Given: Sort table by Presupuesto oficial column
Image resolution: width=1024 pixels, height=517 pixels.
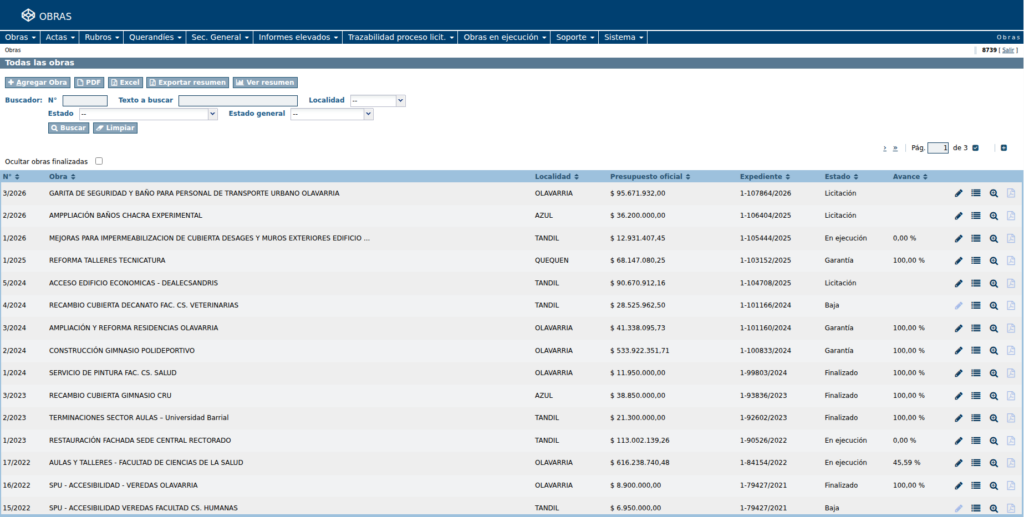Looking at the screenshot, I should 649,177.
